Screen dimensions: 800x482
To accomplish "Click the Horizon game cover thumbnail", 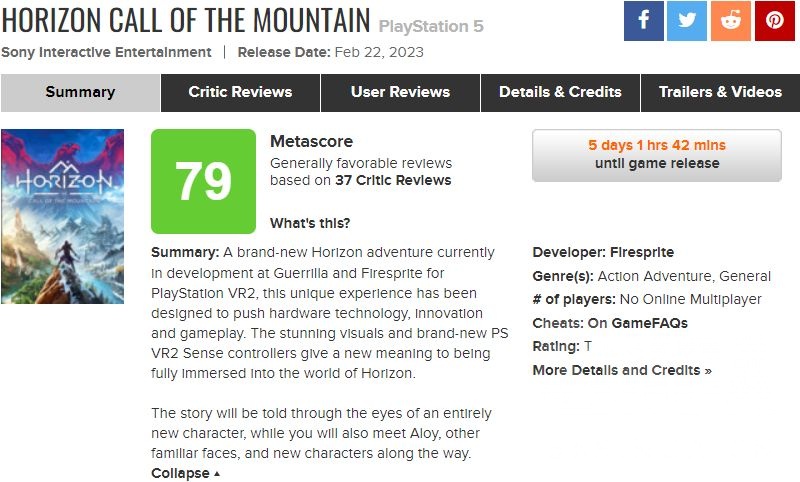I will tap(63, 216).
